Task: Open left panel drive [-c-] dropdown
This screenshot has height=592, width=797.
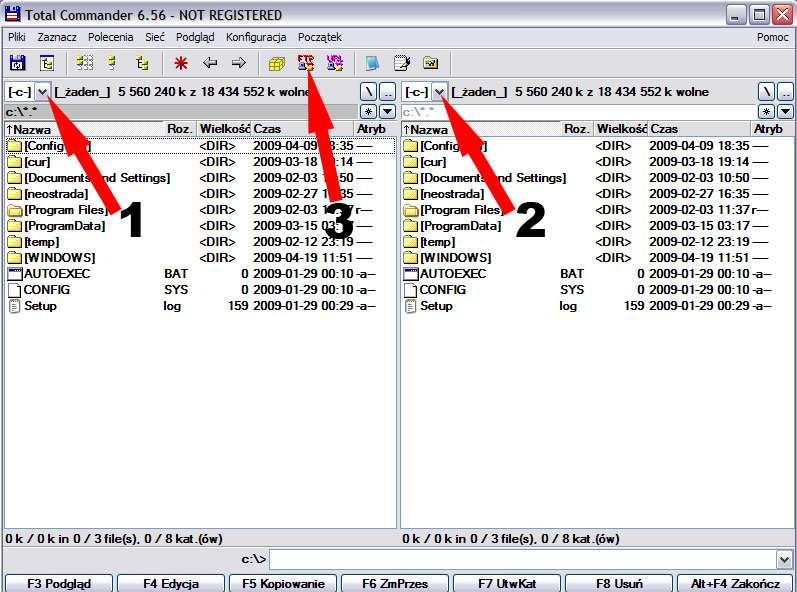Action: point(43,92)
